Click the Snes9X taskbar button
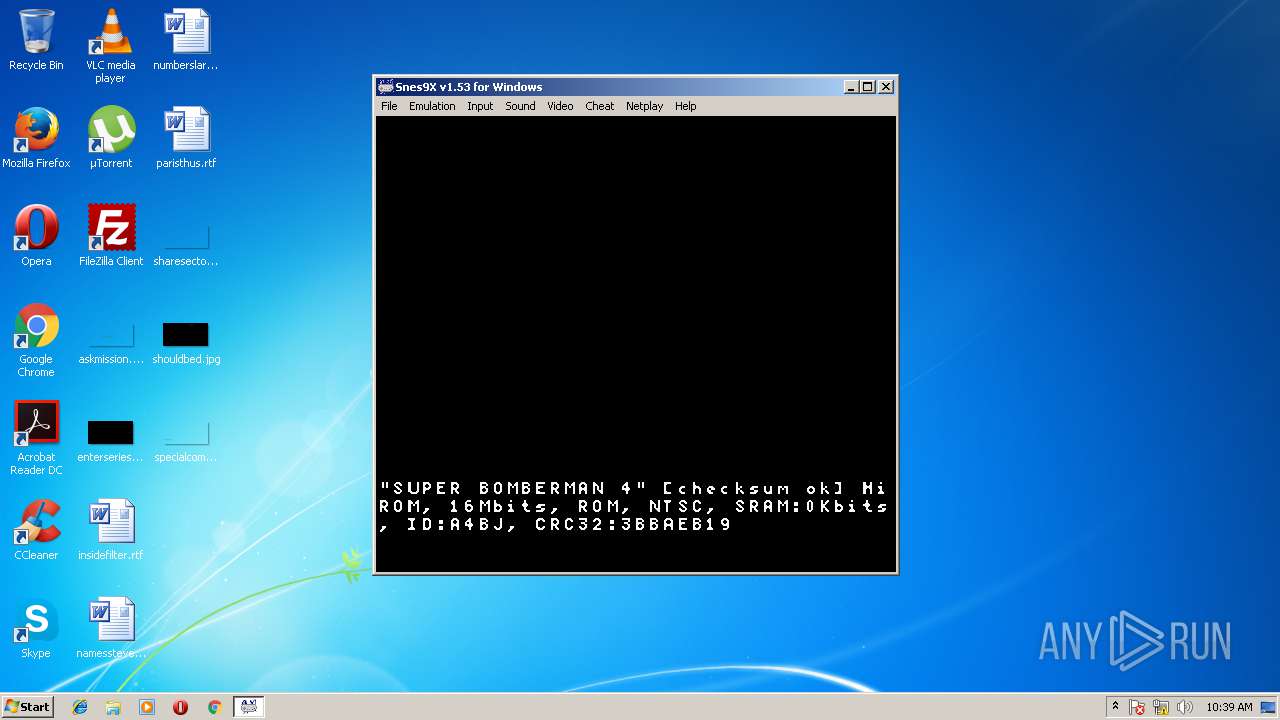This screenshot has width=1280, height=720. 248,707
